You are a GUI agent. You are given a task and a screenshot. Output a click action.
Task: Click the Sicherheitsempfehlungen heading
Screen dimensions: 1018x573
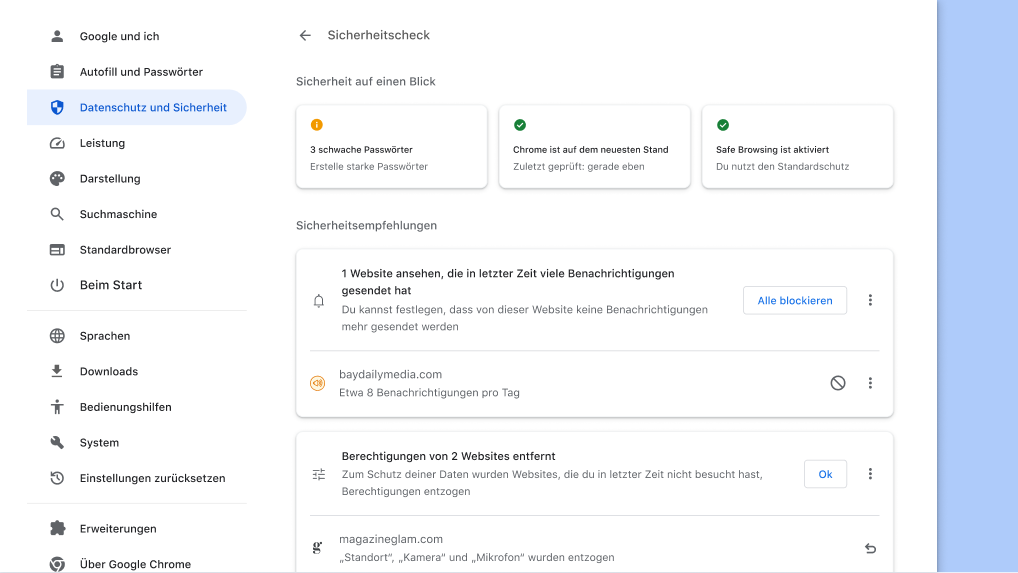(x=366, y=225)
